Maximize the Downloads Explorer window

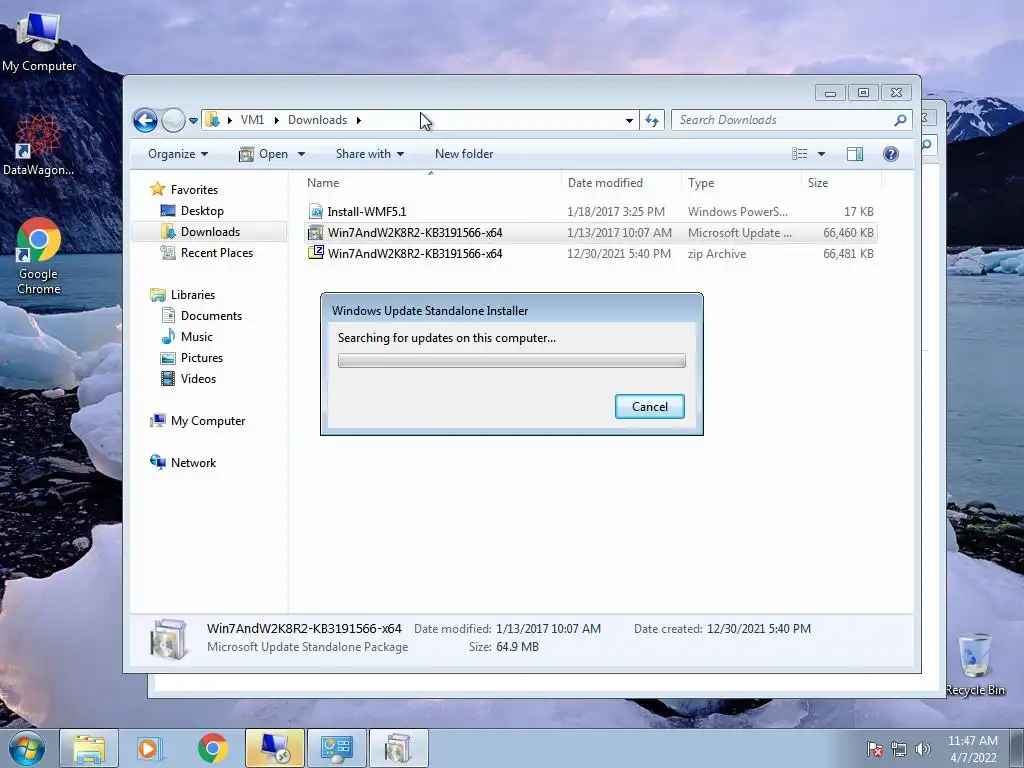[863, 93]
